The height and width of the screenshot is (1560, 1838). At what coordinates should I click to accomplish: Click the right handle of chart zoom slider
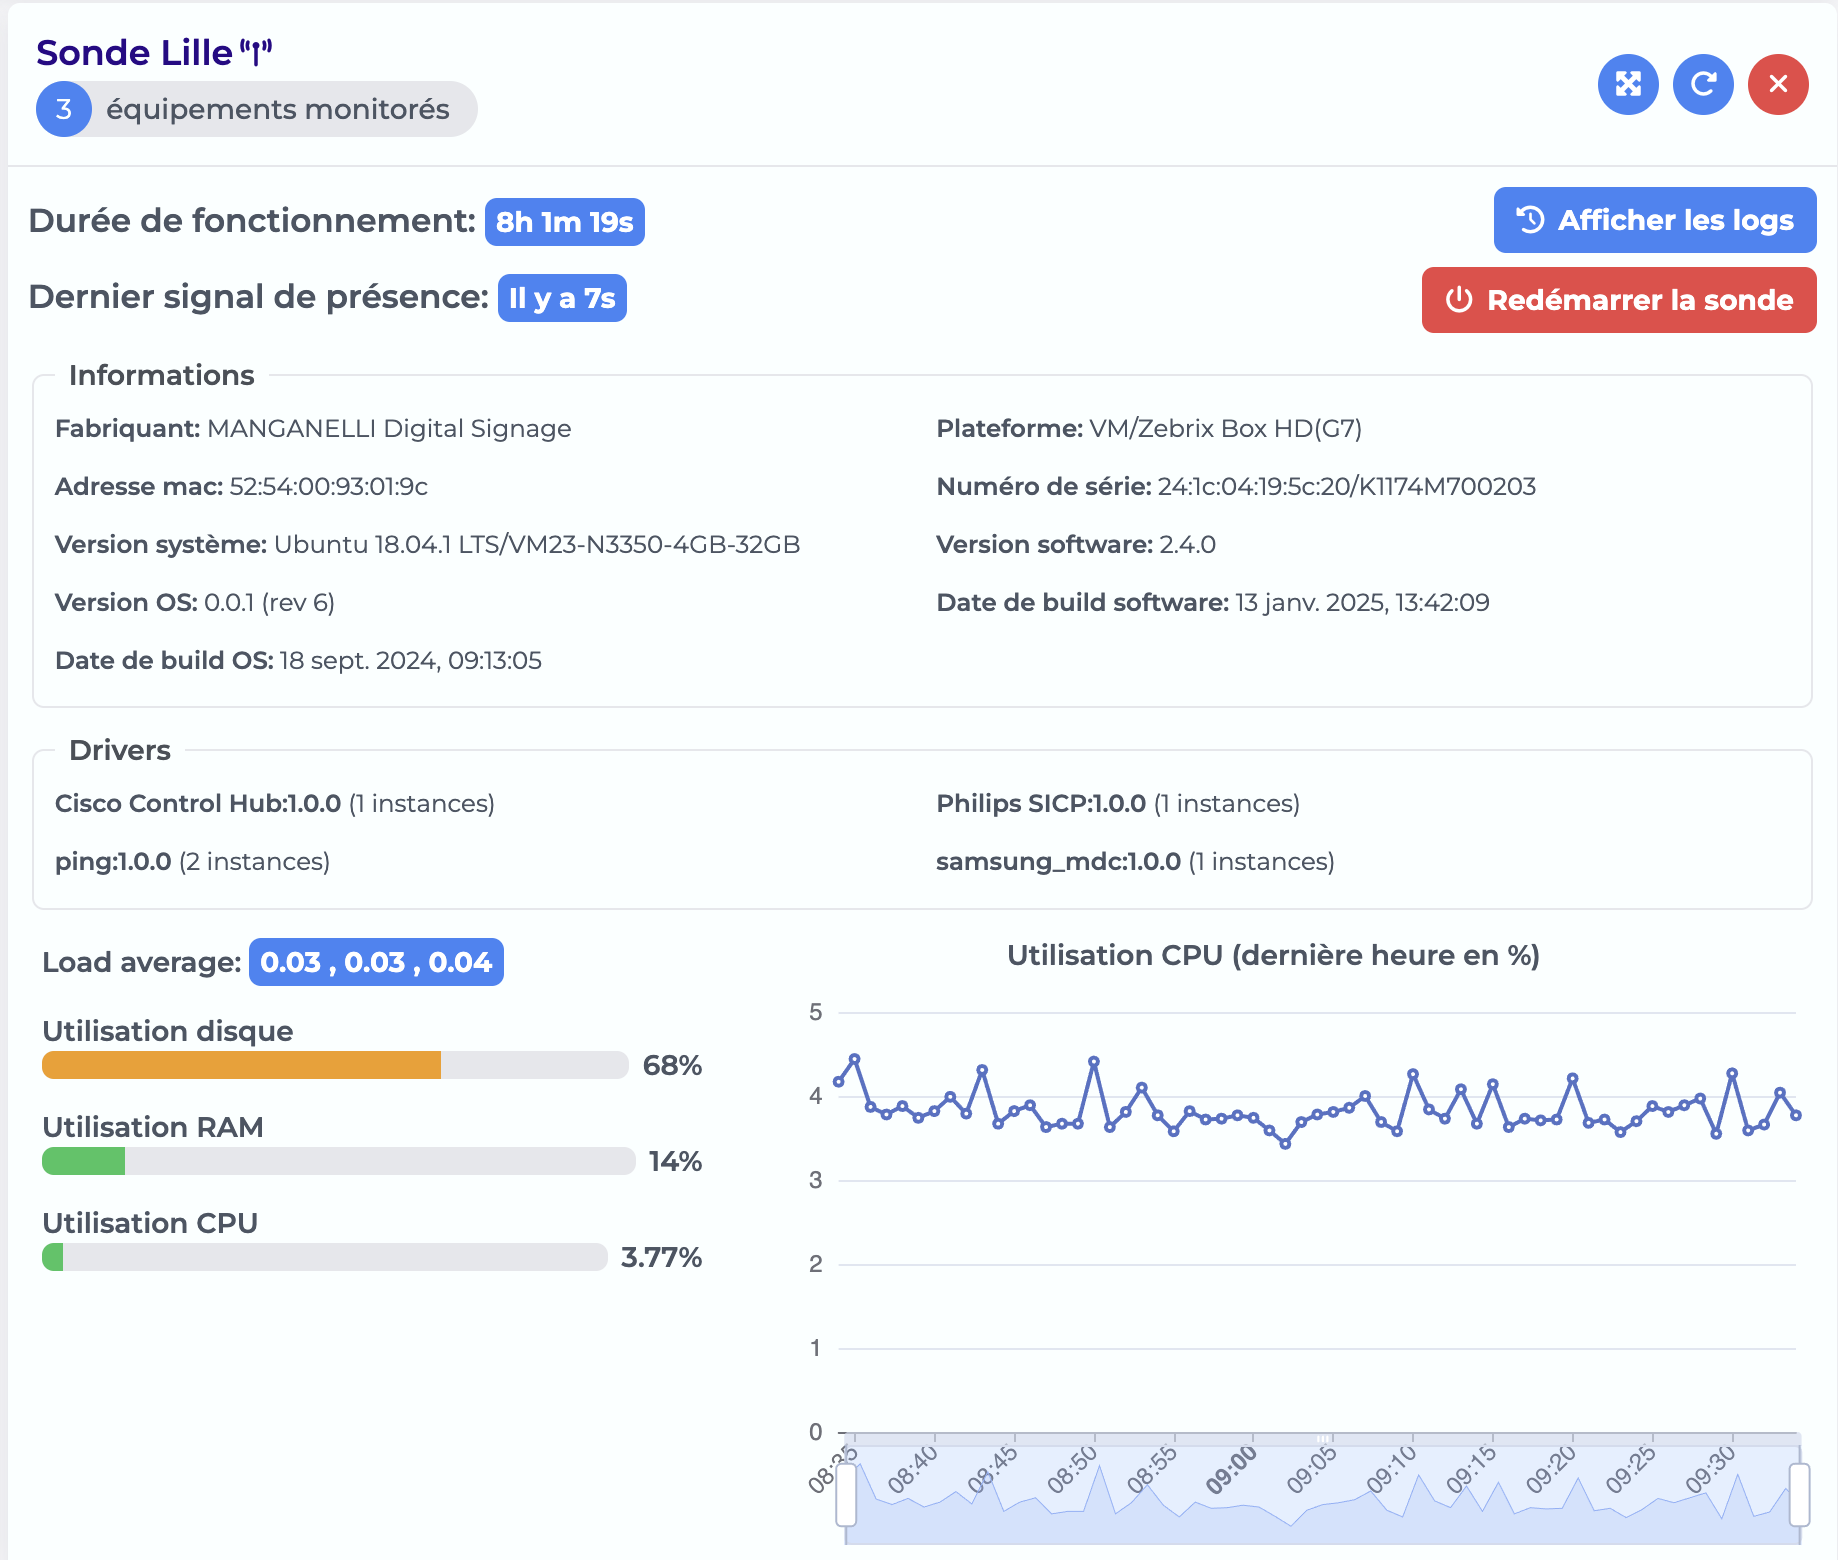(1799, 1494)
